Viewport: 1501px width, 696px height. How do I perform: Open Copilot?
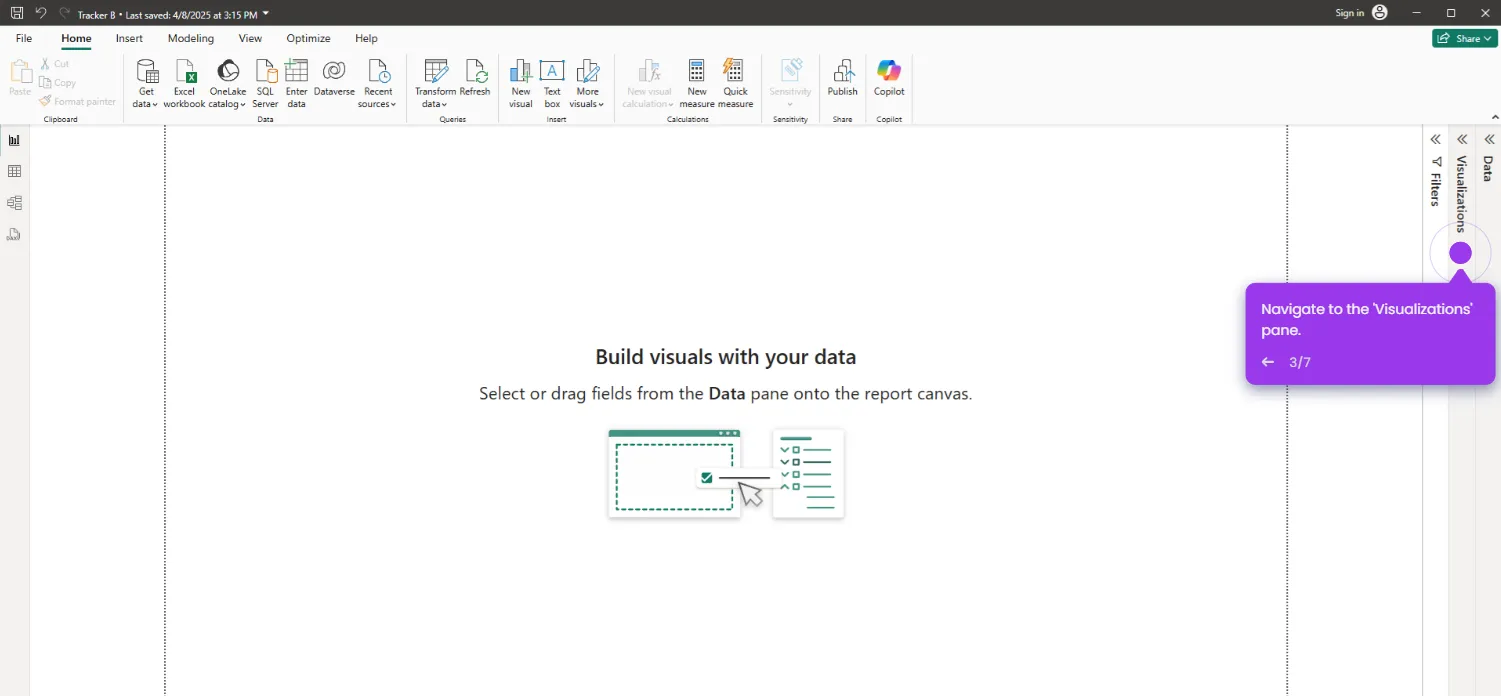(889, 78)
